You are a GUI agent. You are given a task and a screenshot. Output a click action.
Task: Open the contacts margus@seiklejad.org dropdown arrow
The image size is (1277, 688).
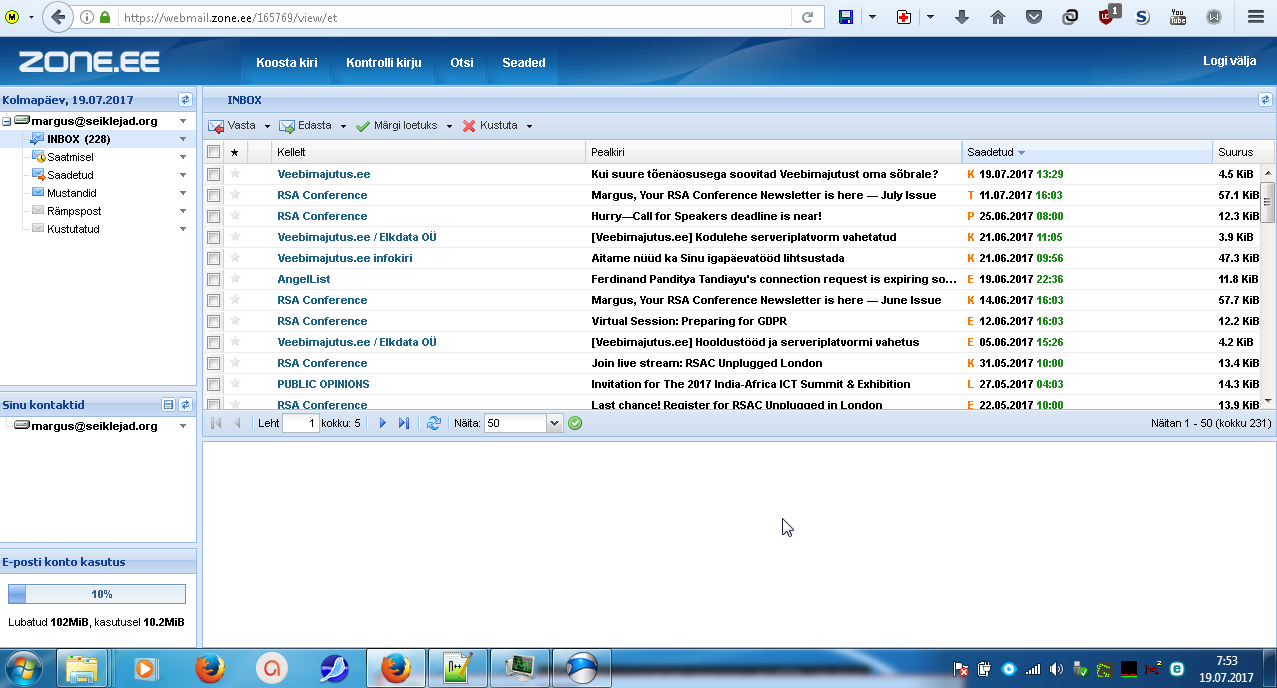183,426
